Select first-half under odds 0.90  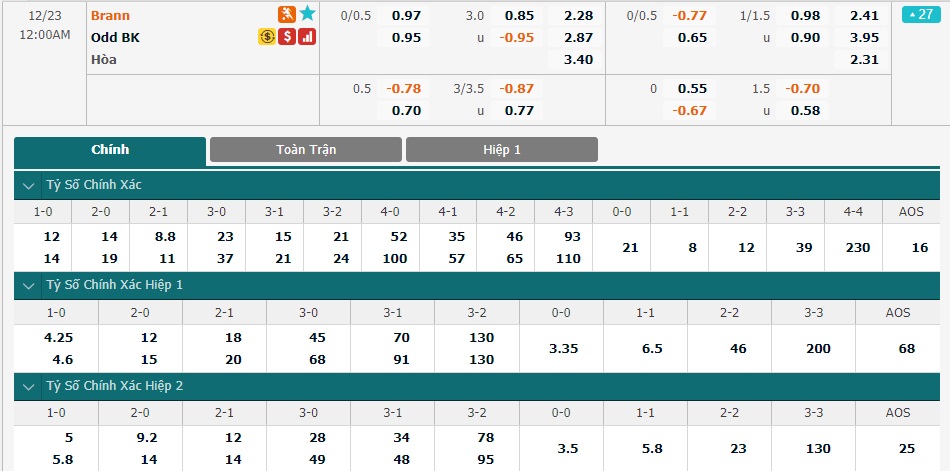pyautogui.click(x=805, y=38)
